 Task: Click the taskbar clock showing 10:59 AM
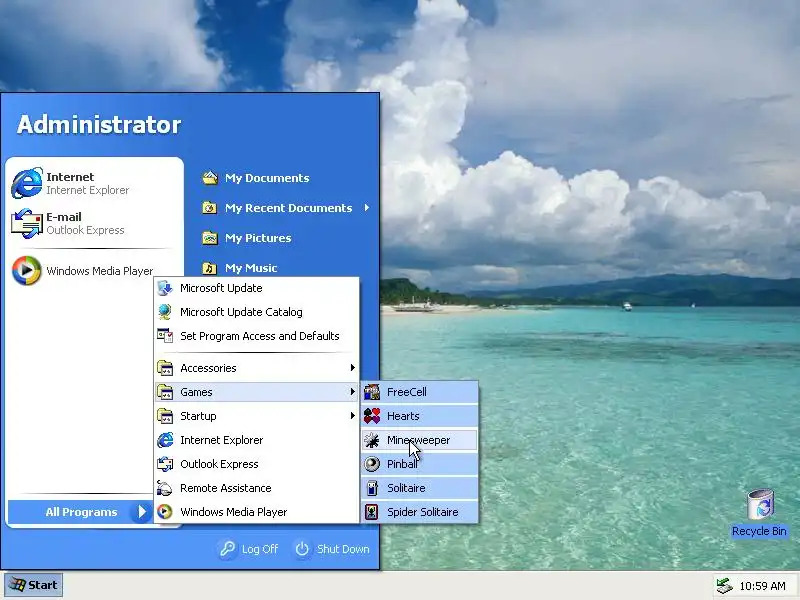[x=762, y=586]
